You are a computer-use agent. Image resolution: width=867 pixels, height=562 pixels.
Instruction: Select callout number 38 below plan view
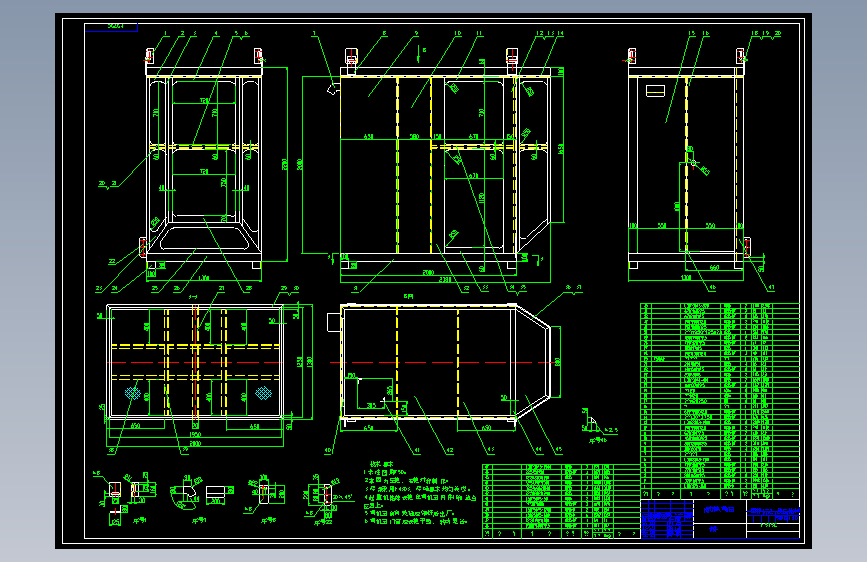(x=112, y=451)
